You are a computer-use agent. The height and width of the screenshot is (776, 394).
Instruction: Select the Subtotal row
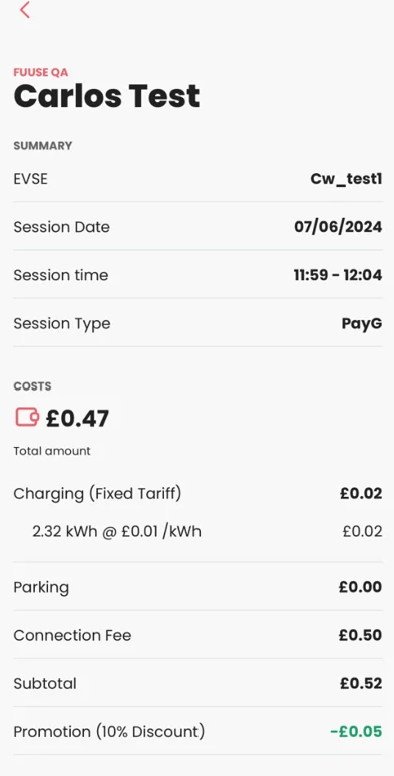[x=197, y=683]
